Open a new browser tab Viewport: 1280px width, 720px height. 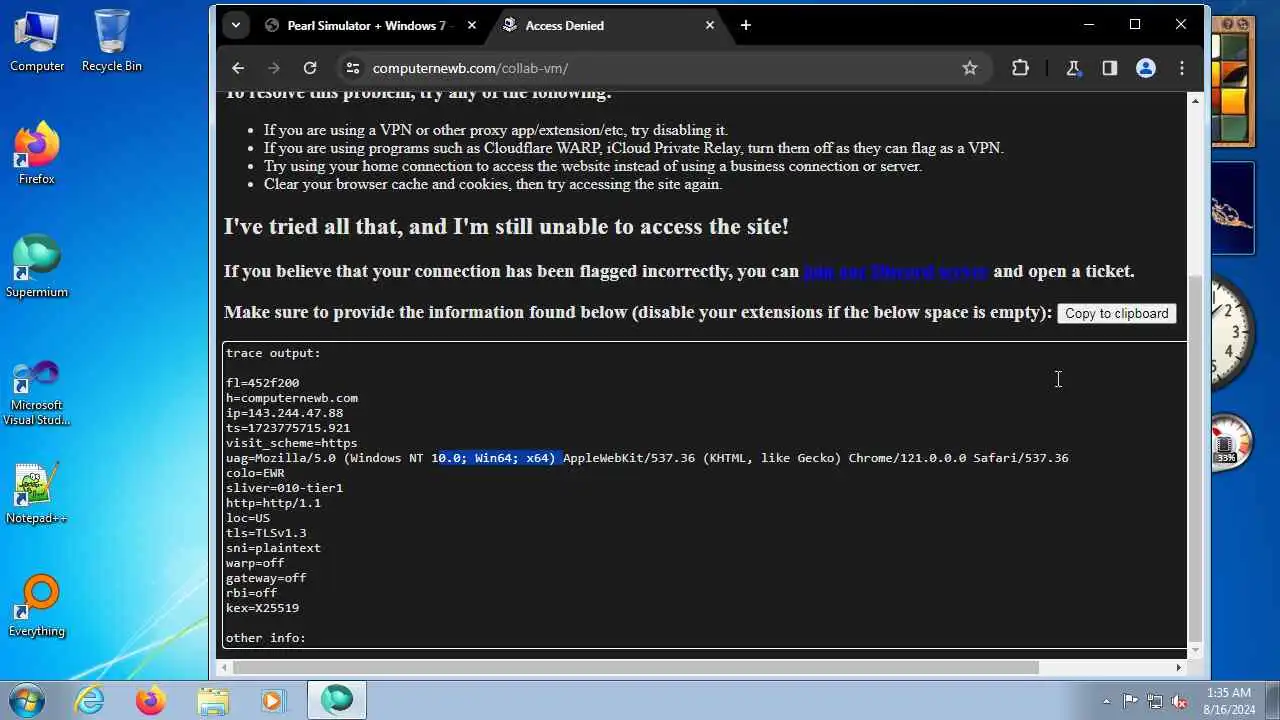pos(745,25)
